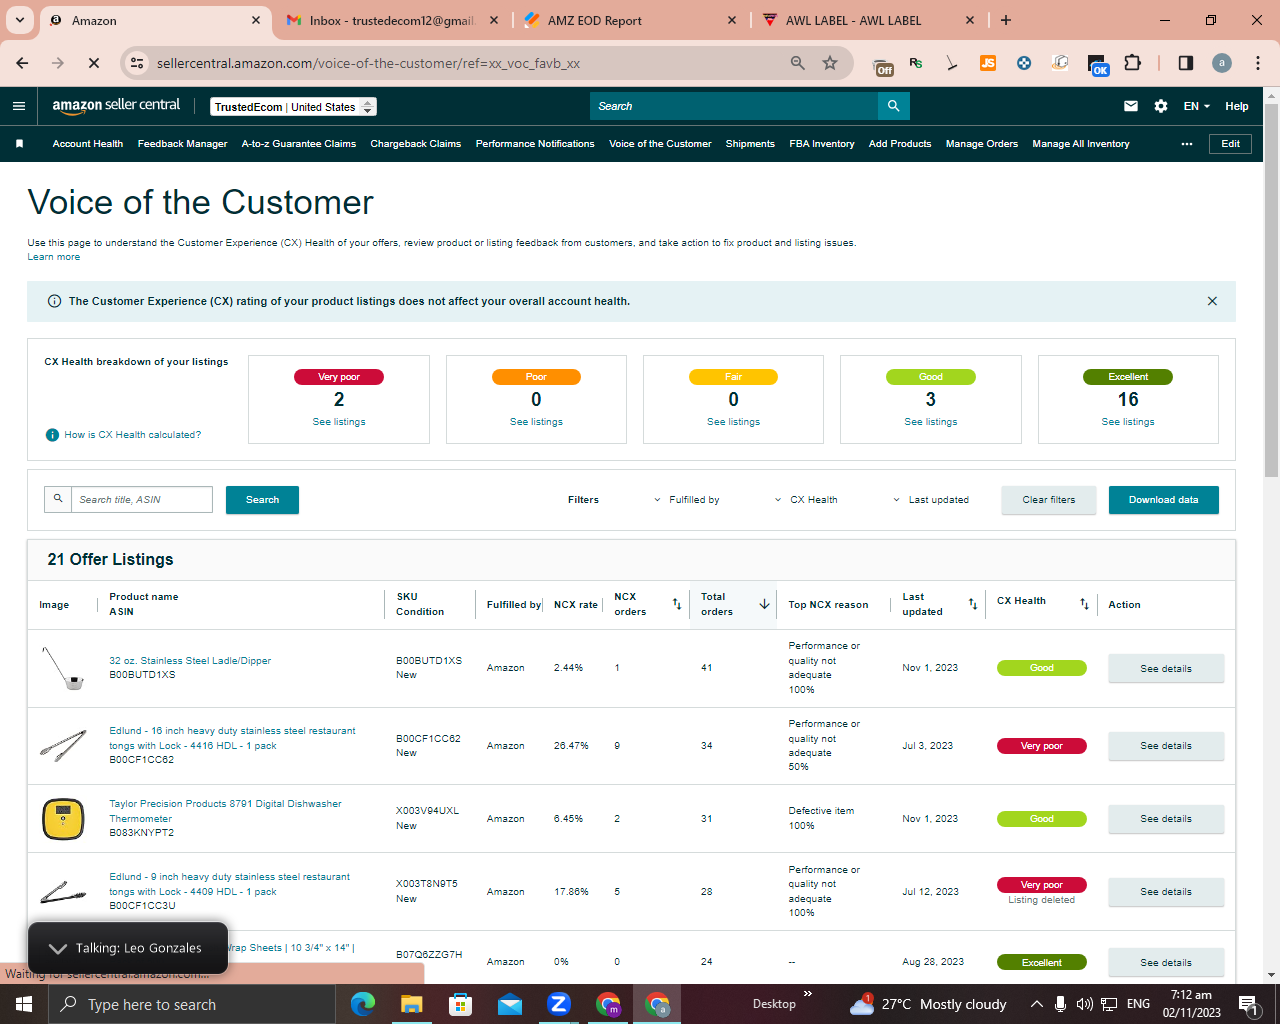Sort listings by NCX orders column
Screen dimensions: 1280x1024
pos(677,604)
